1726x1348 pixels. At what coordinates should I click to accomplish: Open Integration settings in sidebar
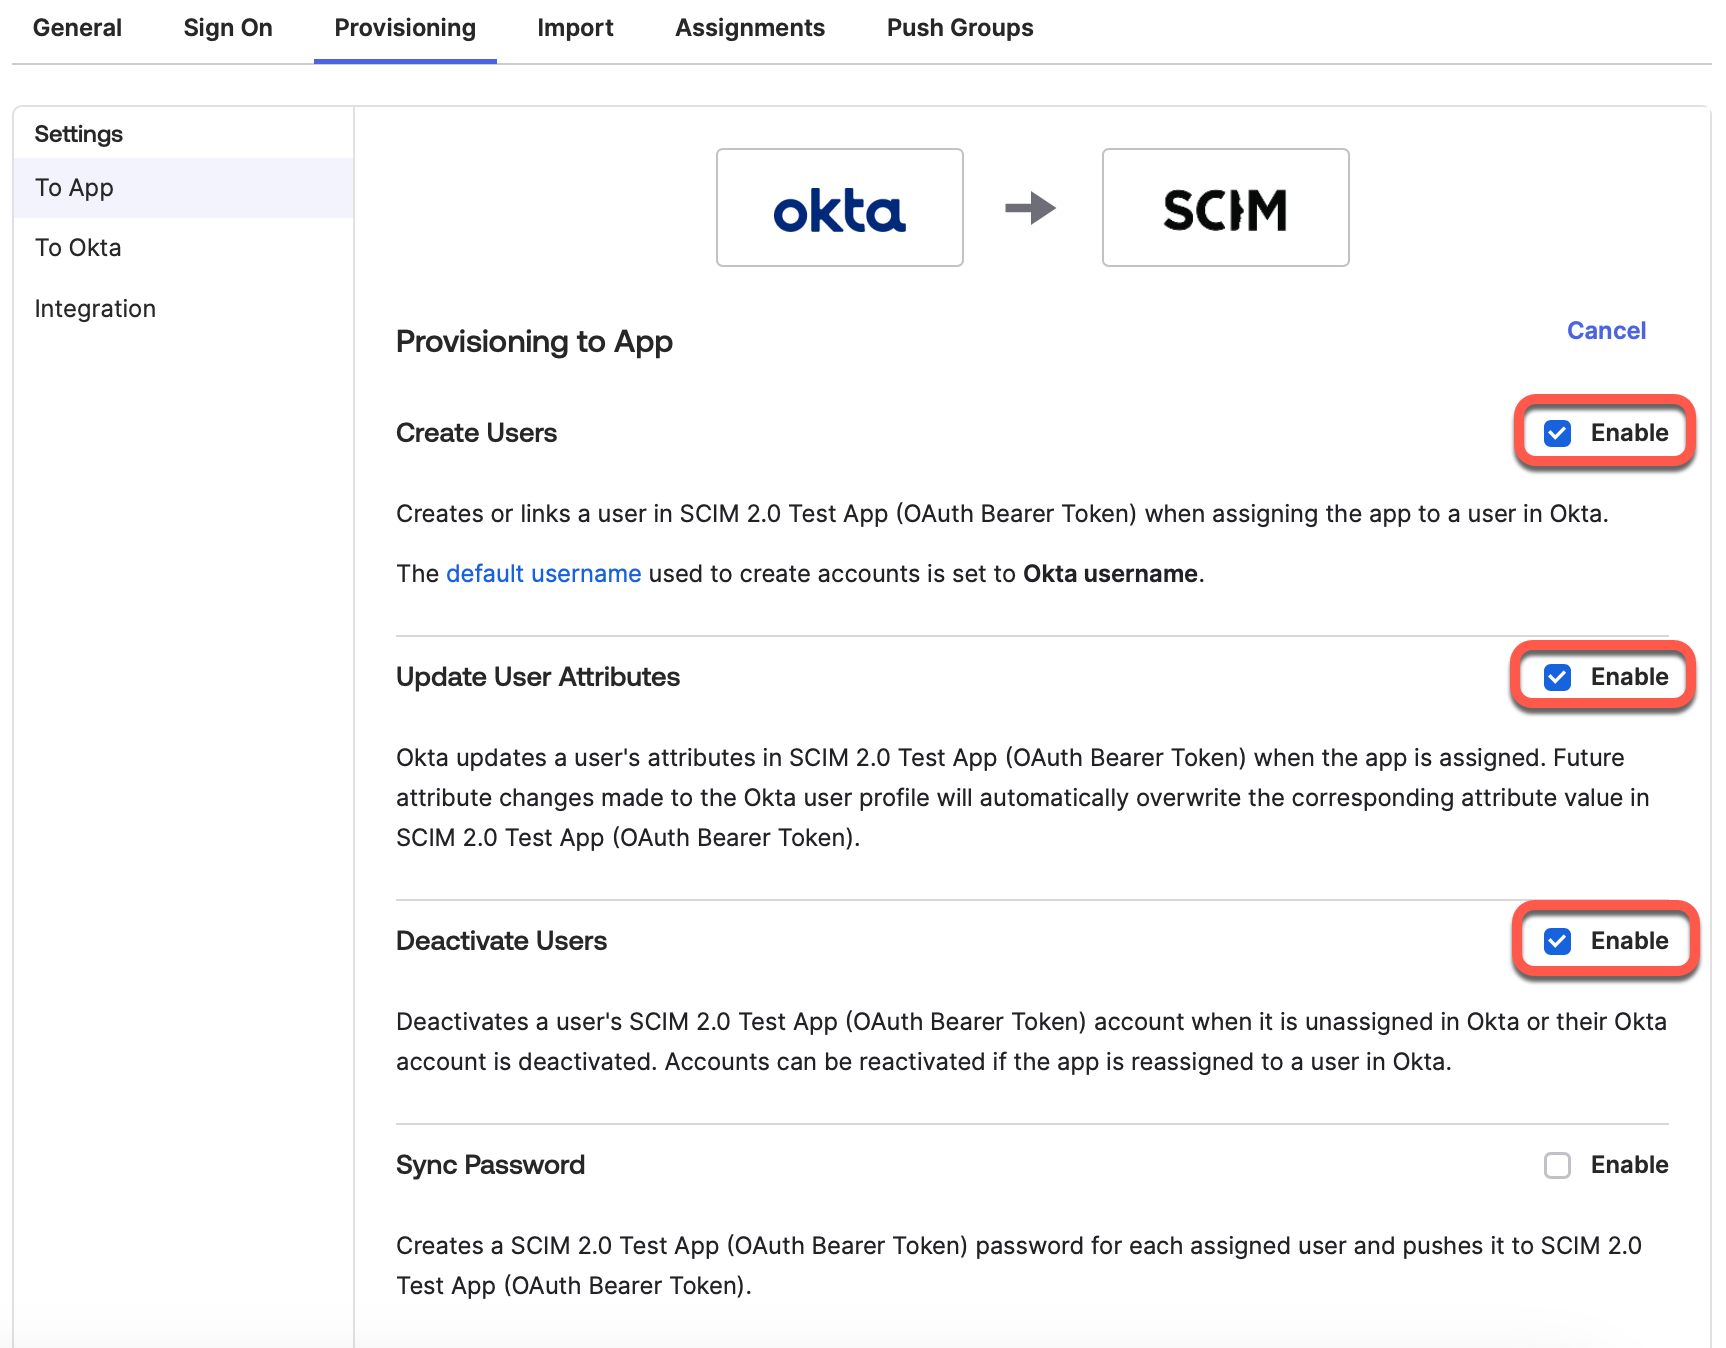[95, 309]
